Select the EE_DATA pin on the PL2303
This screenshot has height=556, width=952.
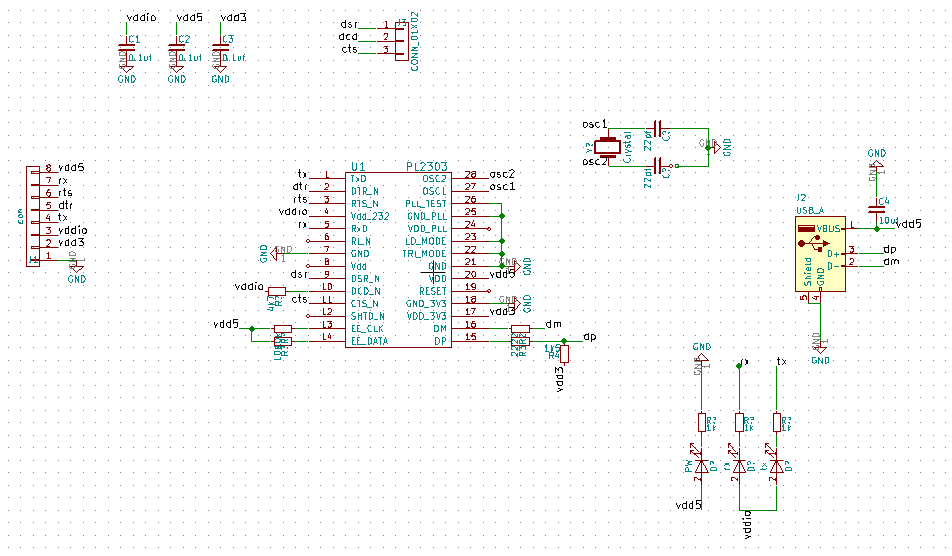coord(368,340)
